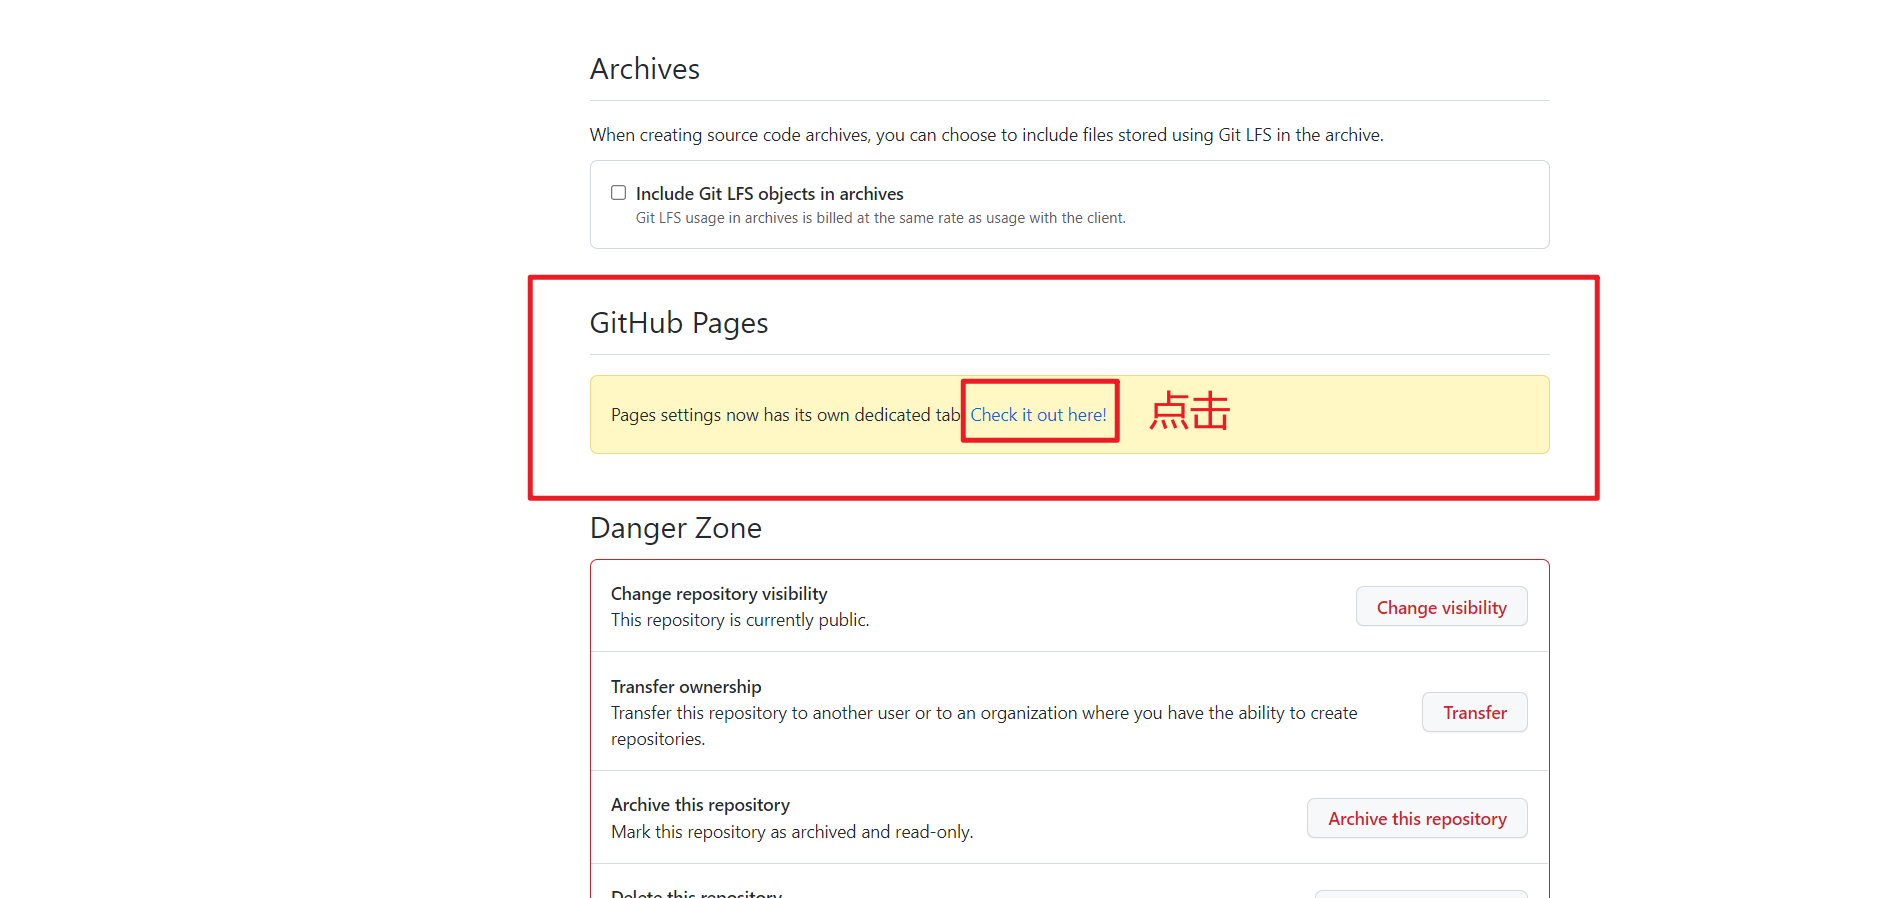The image size is (1898, 898).
Task: Select the 'Transfer this repository to another user' description
Action: (984, 726)
